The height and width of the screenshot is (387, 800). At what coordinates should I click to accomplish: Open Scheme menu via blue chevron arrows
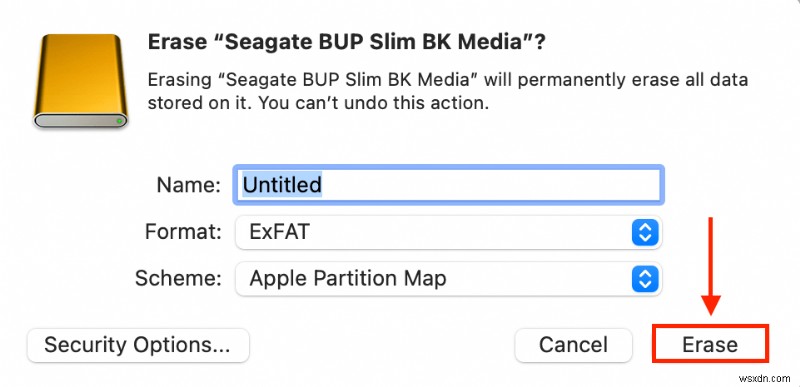645,279
